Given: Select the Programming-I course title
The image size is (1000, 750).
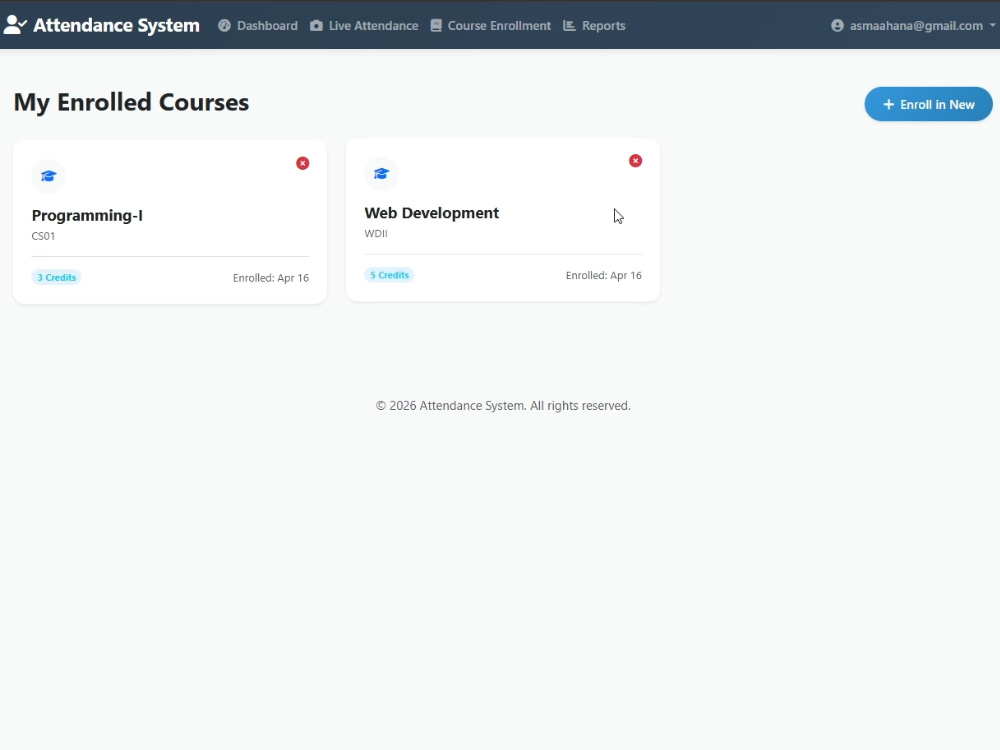Looking at the screenshot, I should pos(87,216).
